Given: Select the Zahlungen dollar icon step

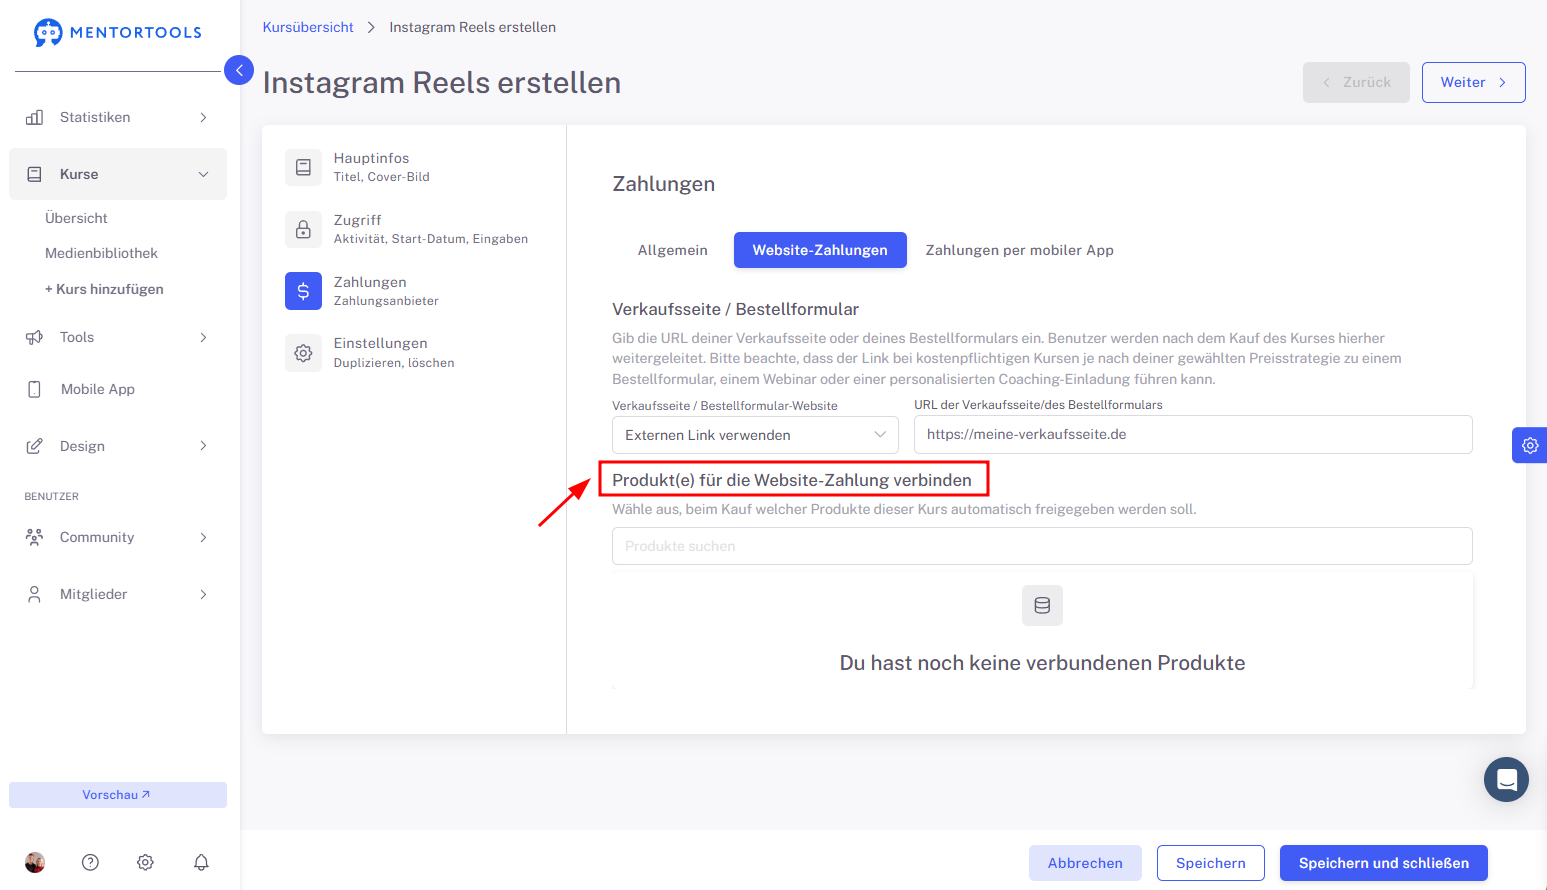Looking at the screenshot, I should [x=303, y=291].
